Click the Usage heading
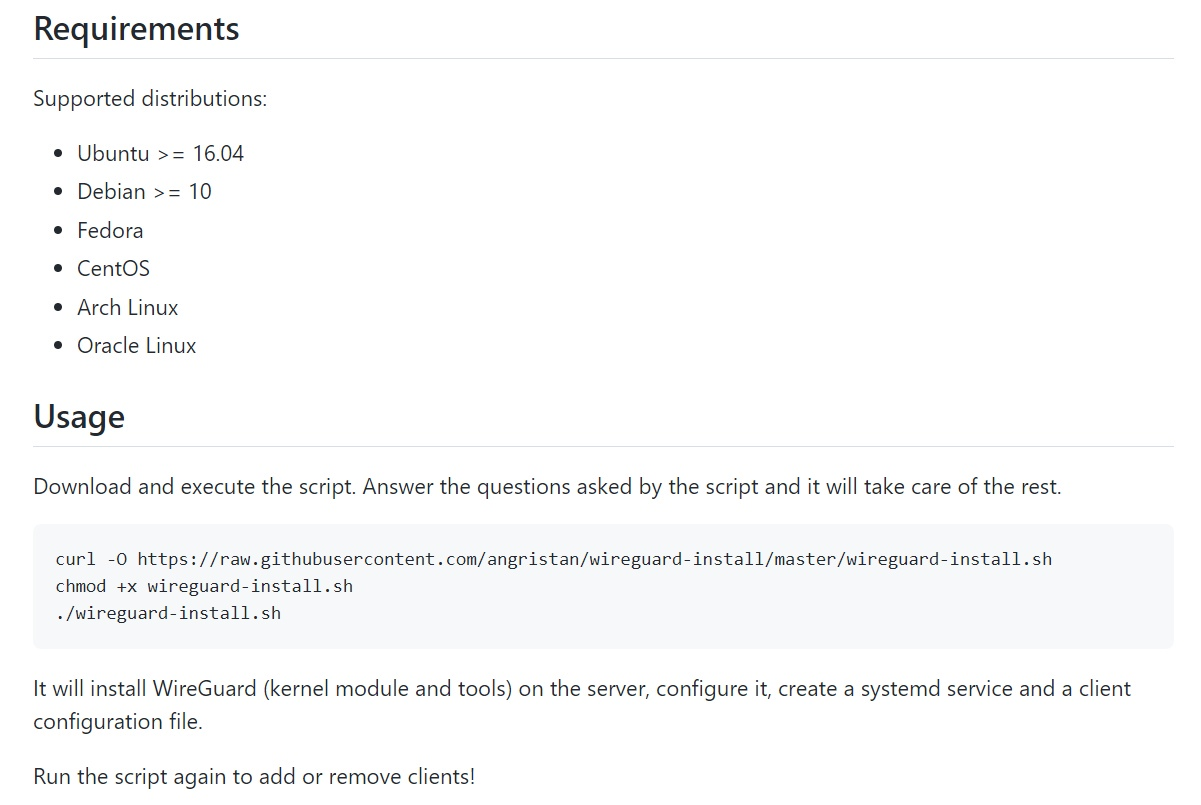Screen dimensions: 1201x805 (x=79, y=416)
